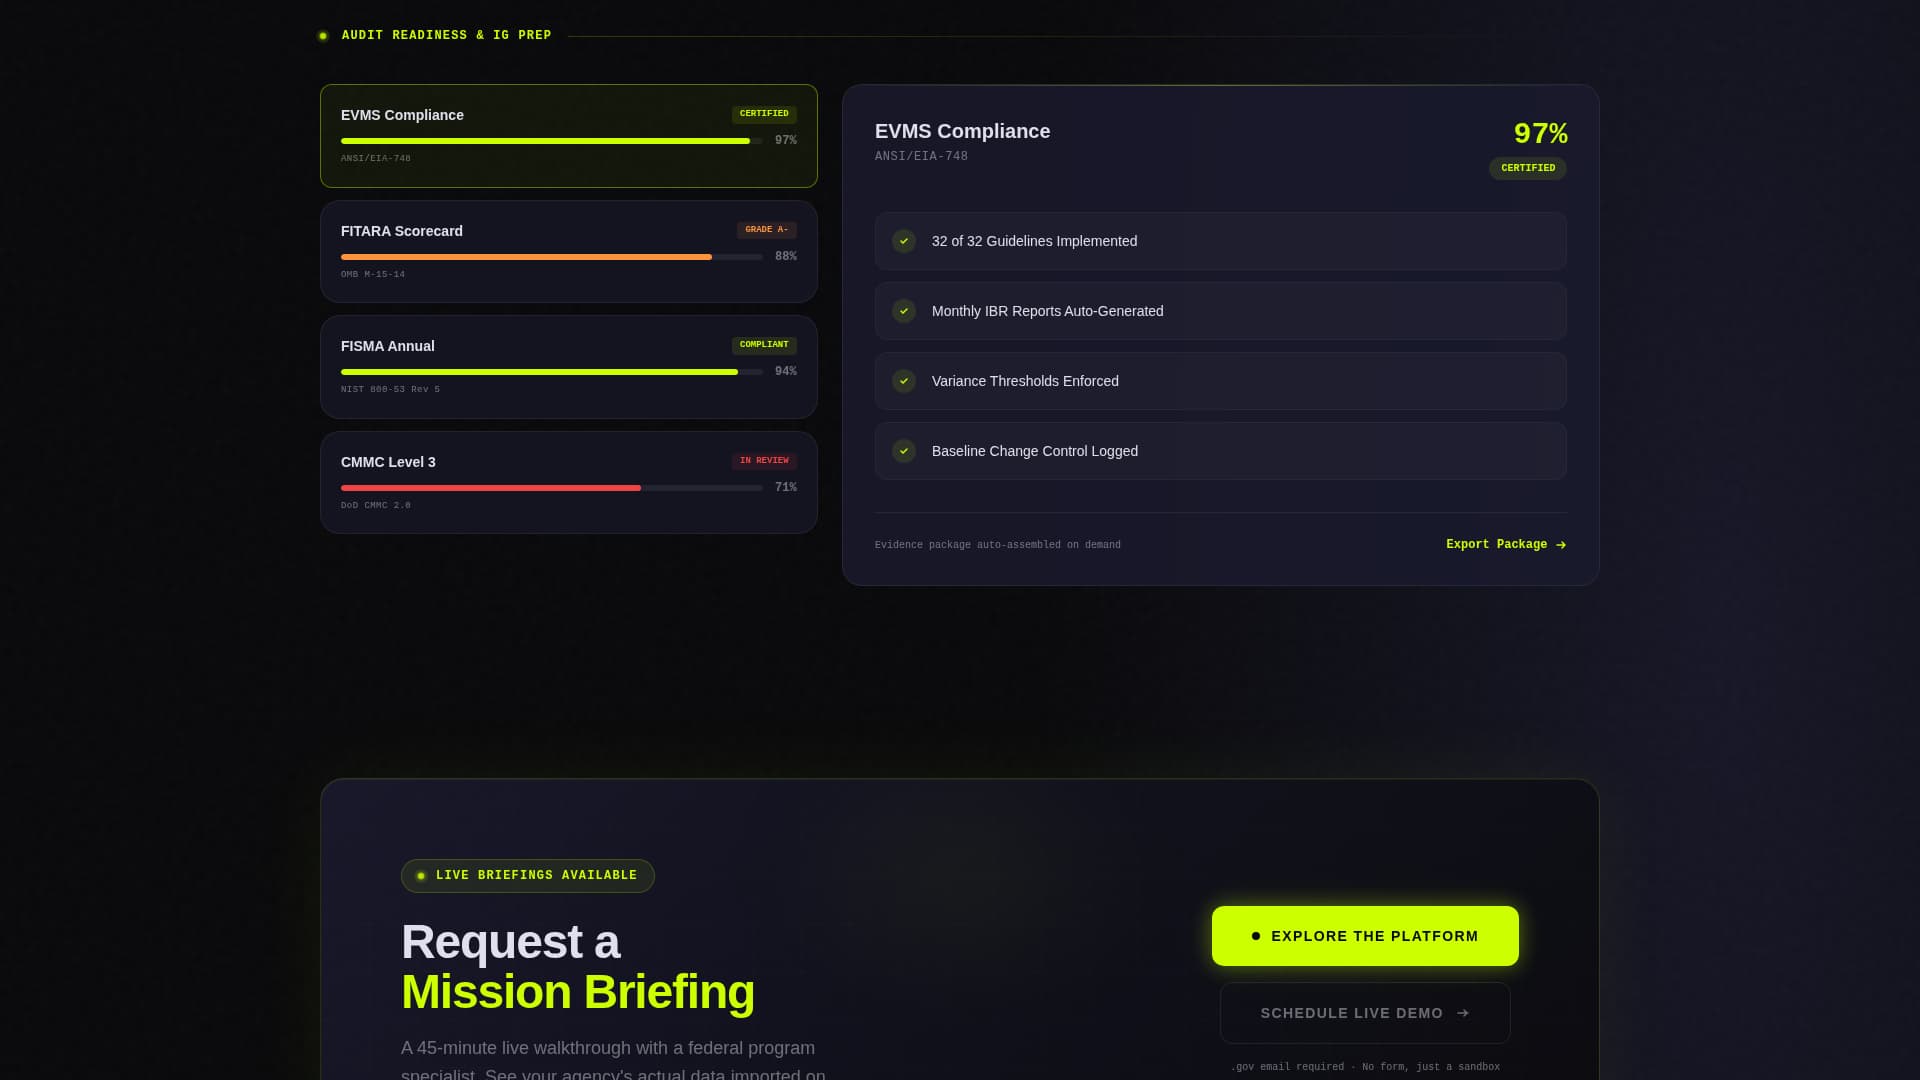The width and height of the screenshot is (1920, 1080).
Task: Click the GRADE A- badge
Action: click(766, 230)
